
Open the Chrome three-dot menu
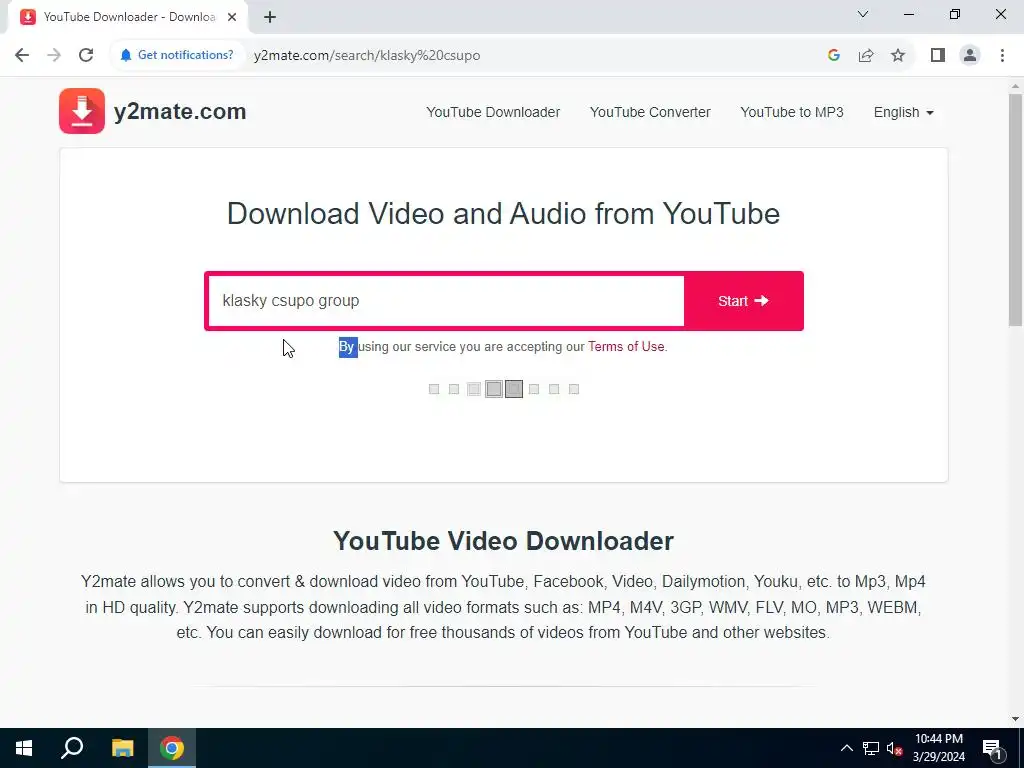point(1002,55)
